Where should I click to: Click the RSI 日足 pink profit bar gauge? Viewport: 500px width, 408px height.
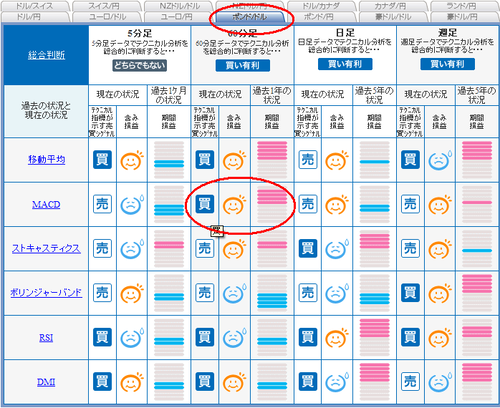pos(375,337)
